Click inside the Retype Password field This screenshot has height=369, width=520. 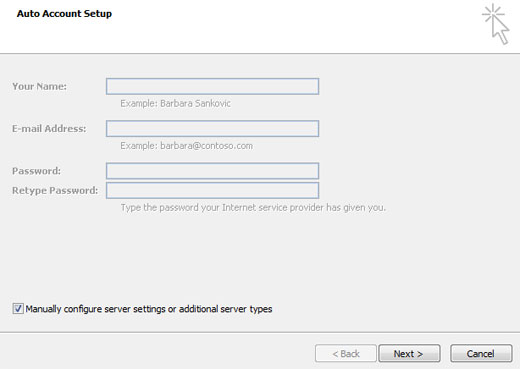pyautogui.click(x=212, y=190)
